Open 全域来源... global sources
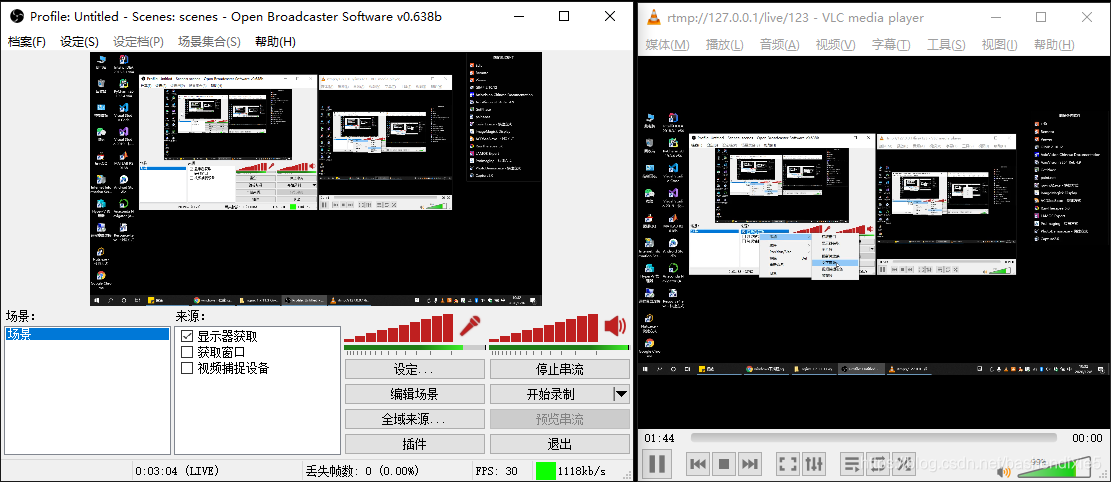This screenshot has height=482, width=1111. click(x=414, y=419)
